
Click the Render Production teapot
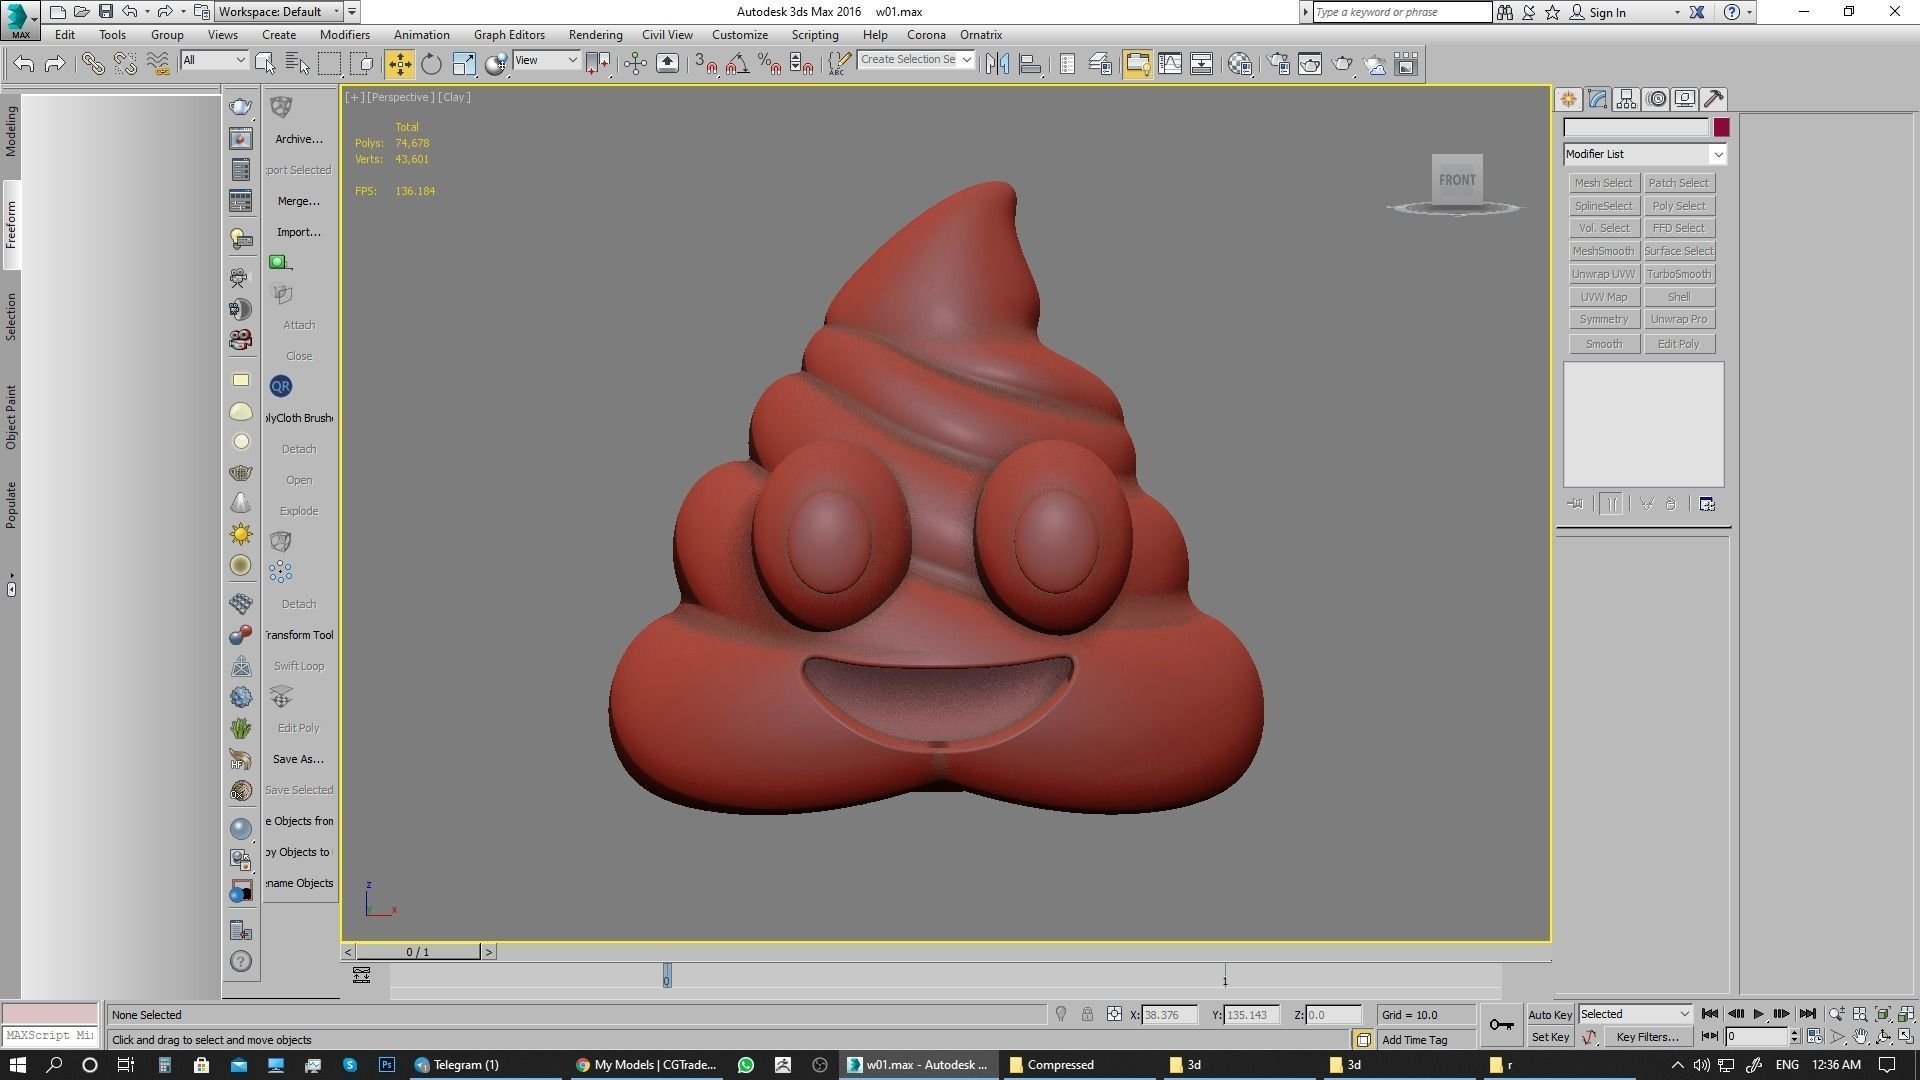coord(1342,64)
